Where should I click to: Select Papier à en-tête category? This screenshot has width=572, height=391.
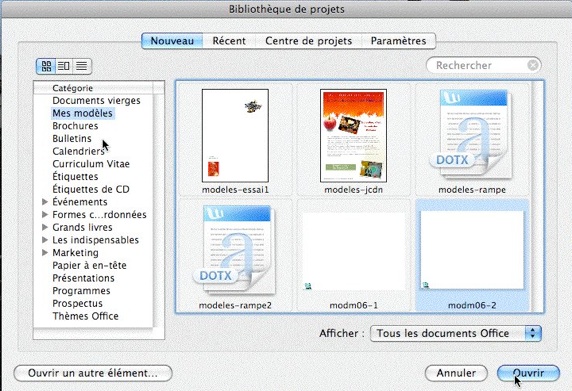pyautogui.click(x=89, y=265)
